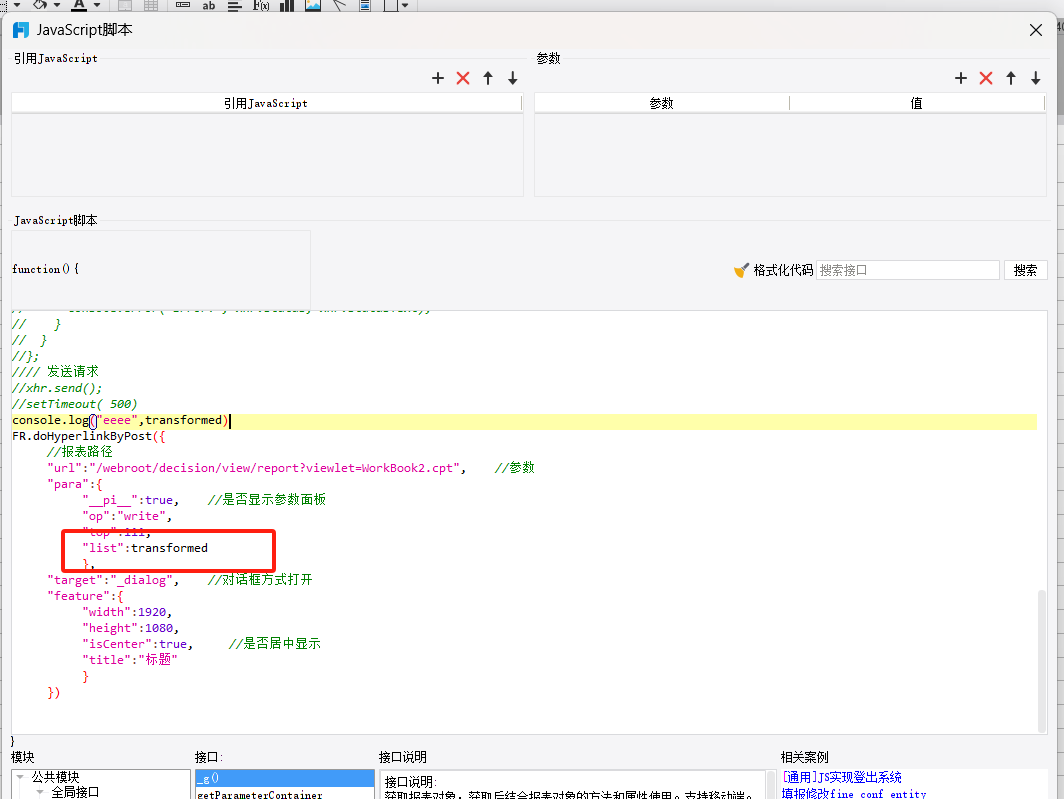Insert a chart via toolbar bar-chart icon
1064x799 pixels.
tap(287, 5)
